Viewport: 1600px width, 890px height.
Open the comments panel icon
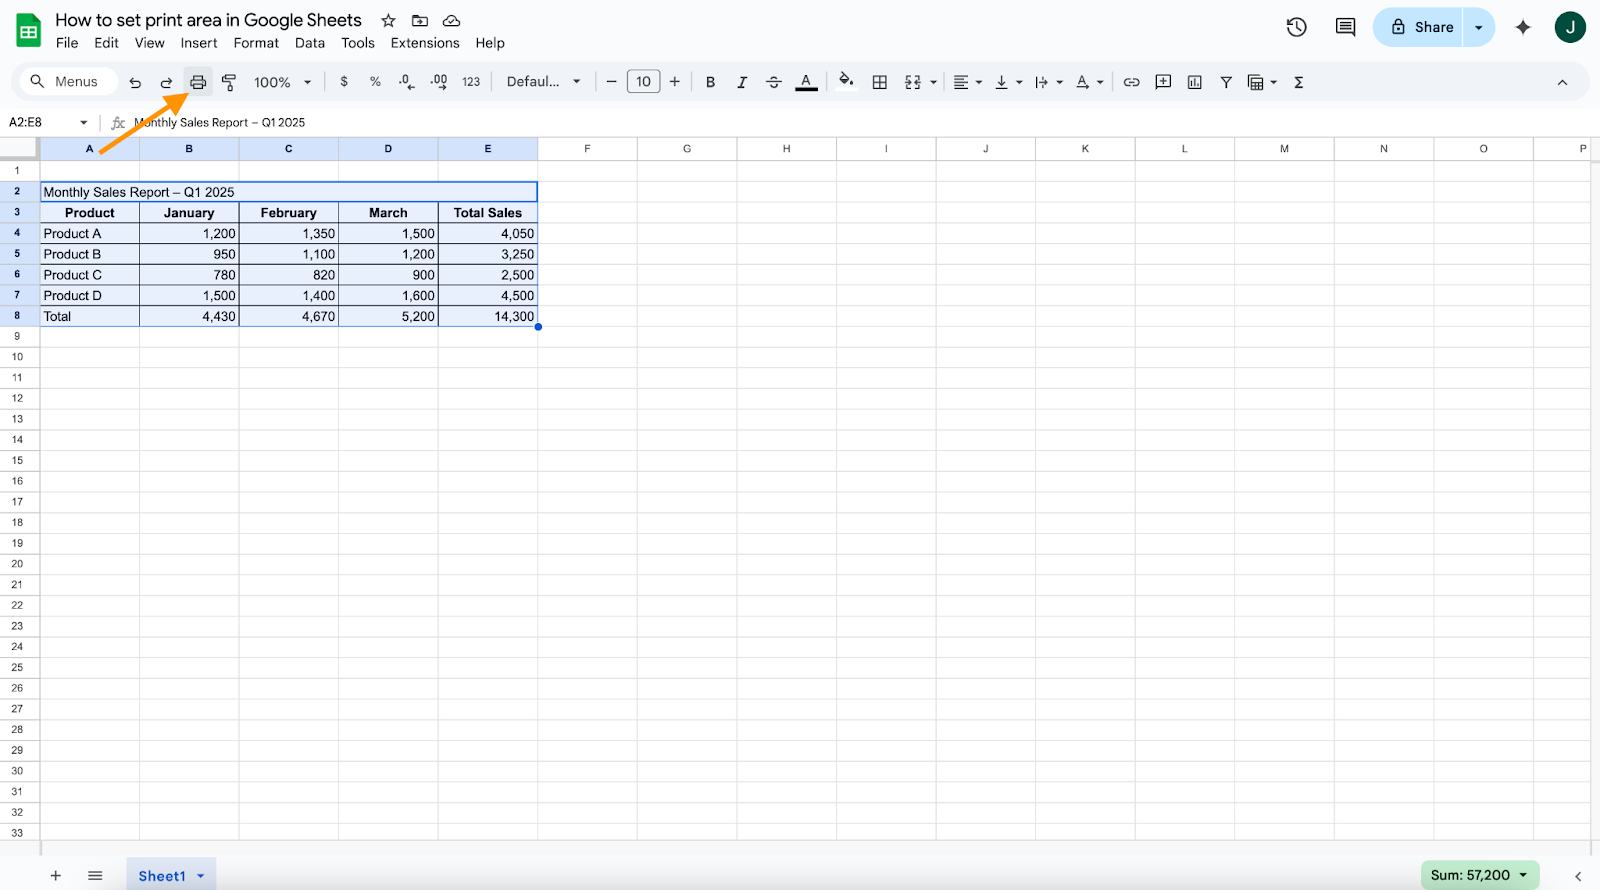point(1345,27)
